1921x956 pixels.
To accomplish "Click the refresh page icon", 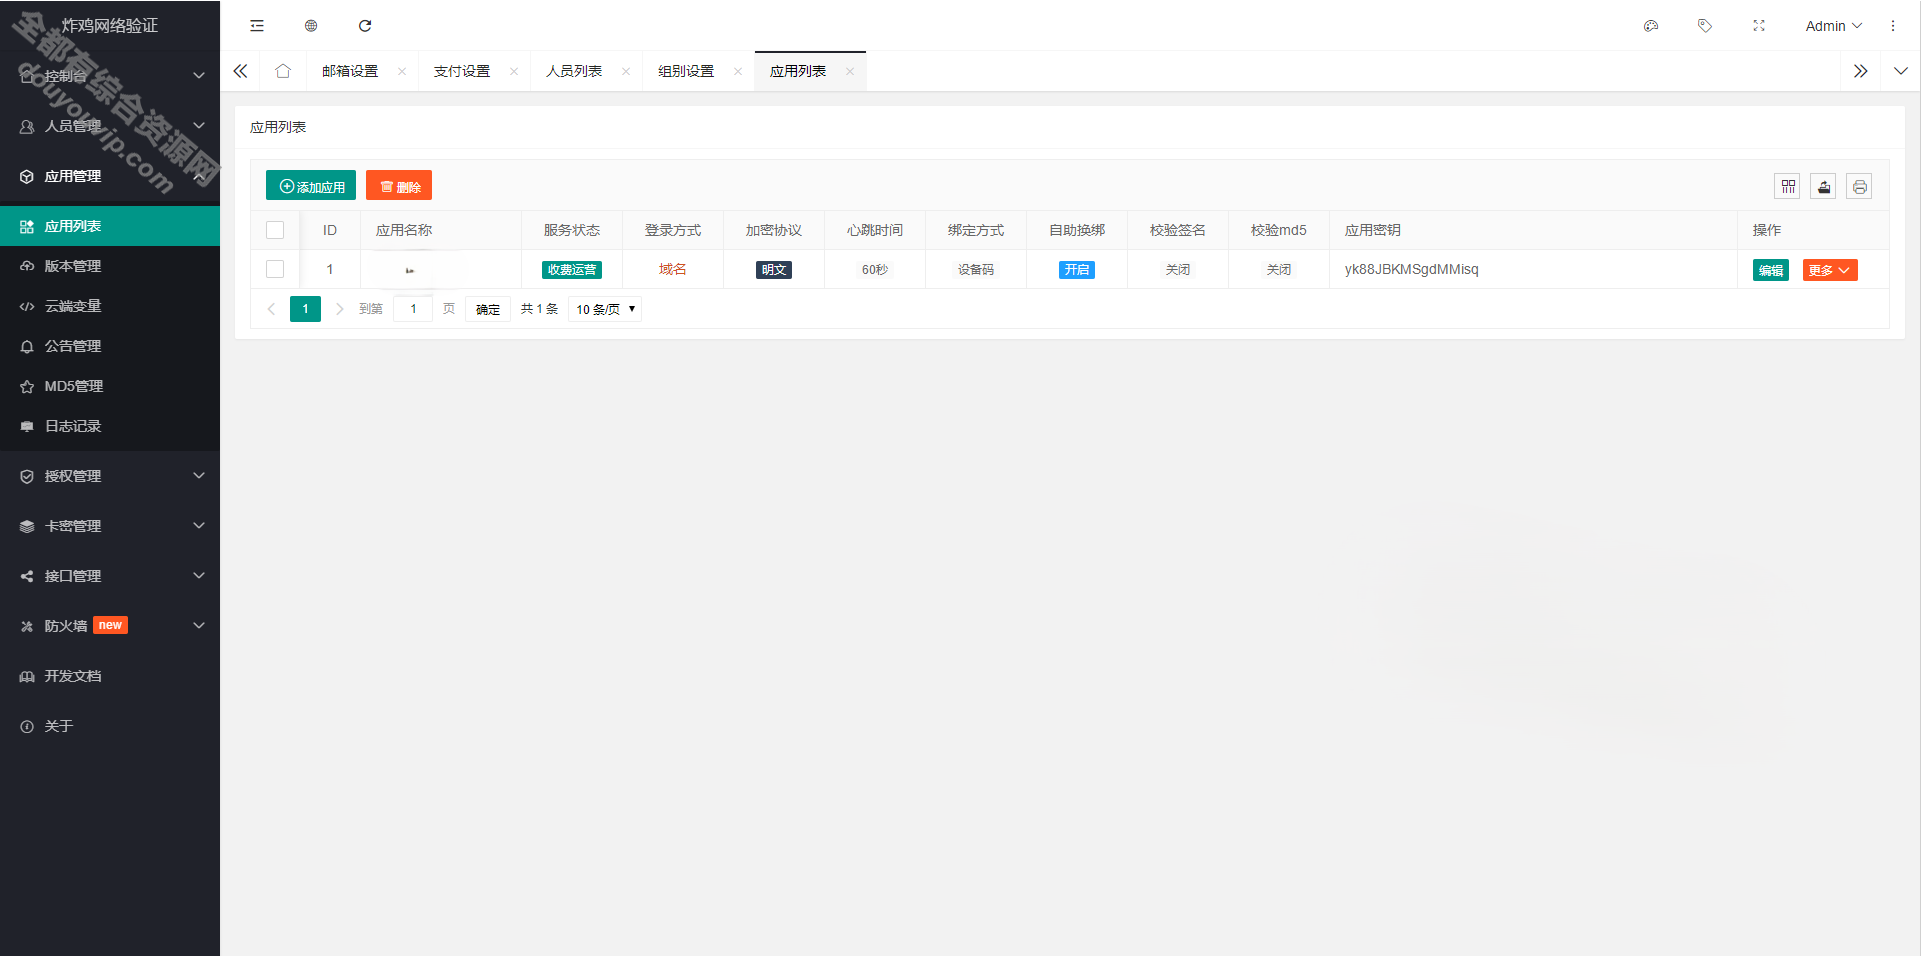I will click(x=365, y=26).
